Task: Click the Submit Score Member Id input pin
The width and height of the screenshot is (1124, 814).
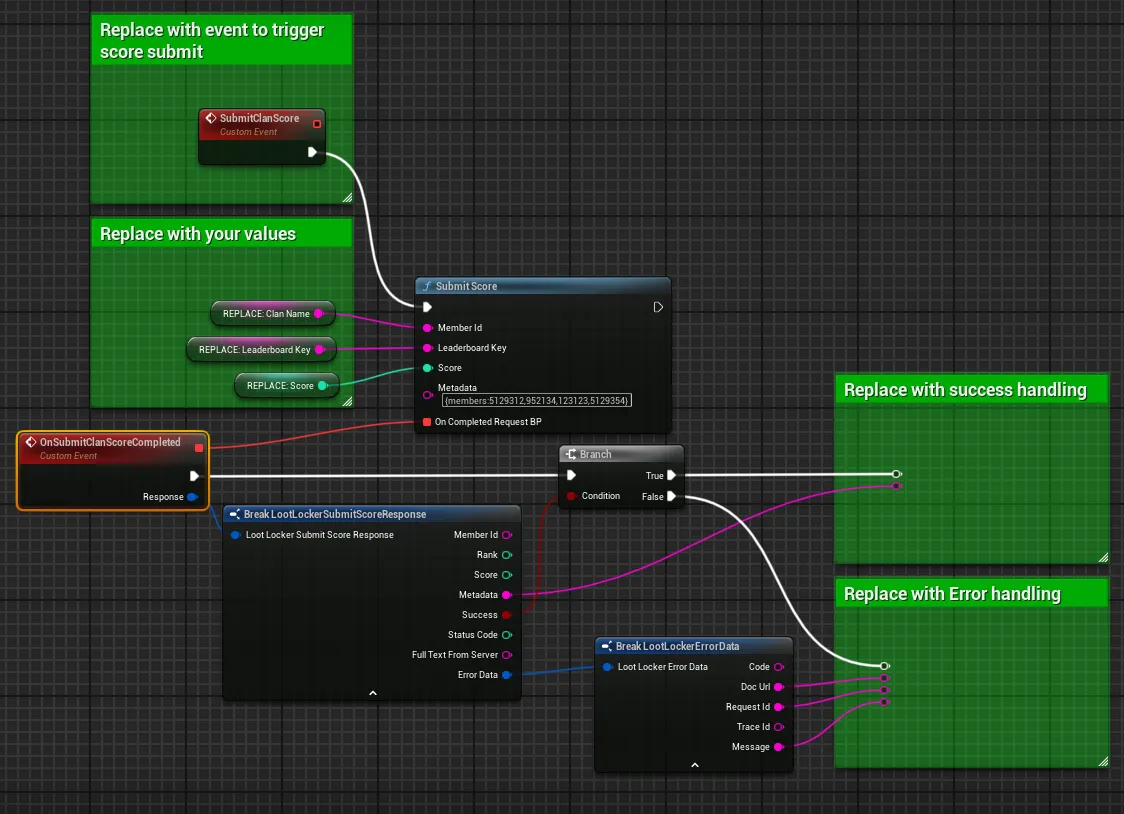Action: pyautogui.click(x=427, y=327)
